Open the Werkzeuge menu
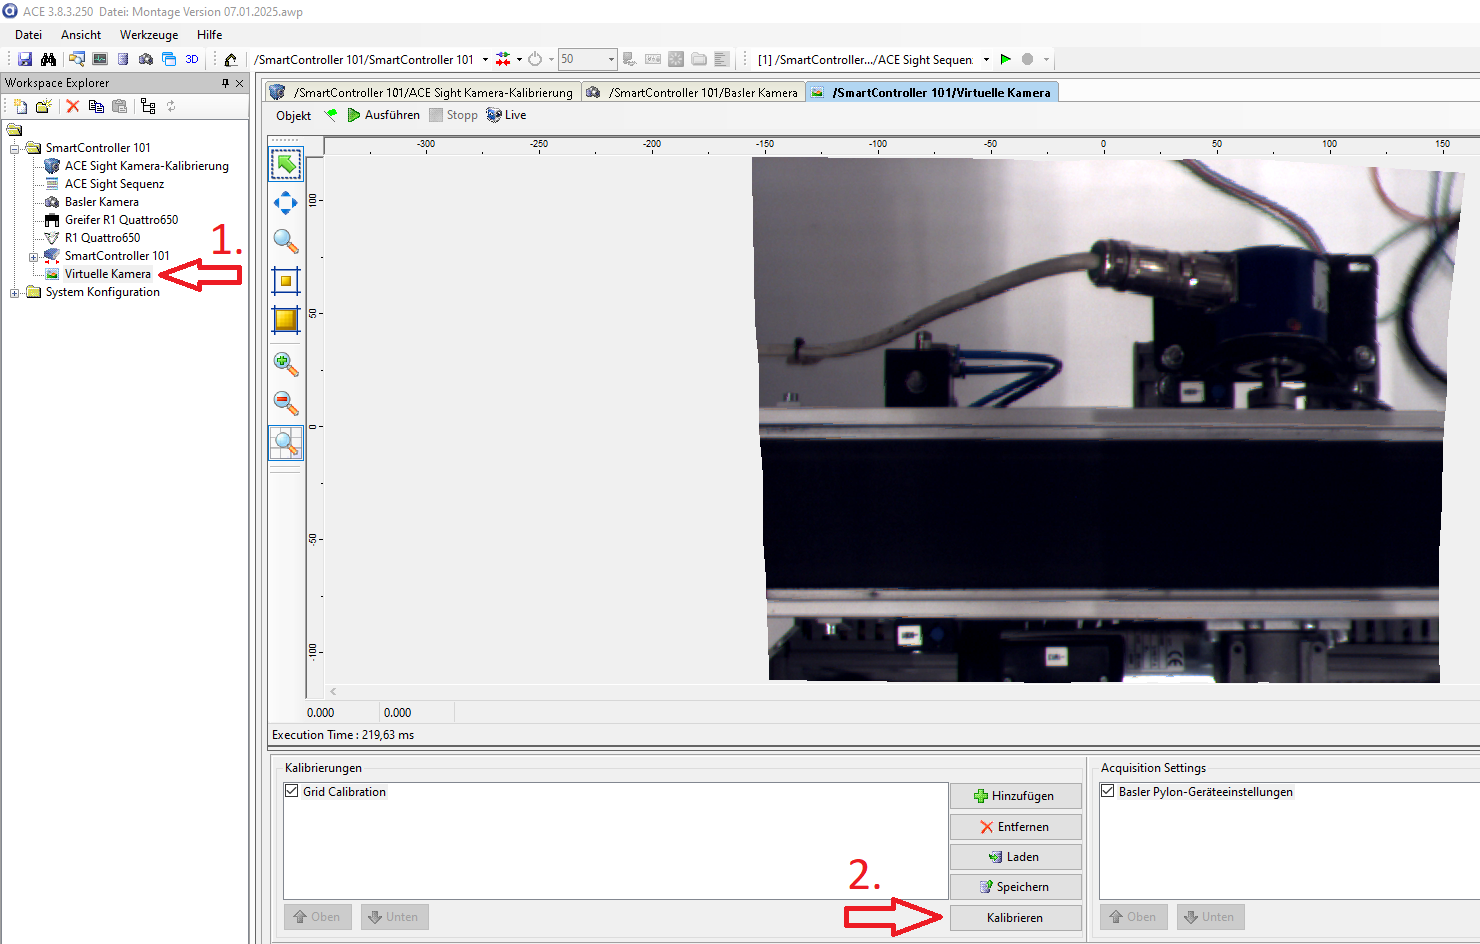Image resolution: width=1480 pixels, height=944 pixels. click(x=149, y=35)
